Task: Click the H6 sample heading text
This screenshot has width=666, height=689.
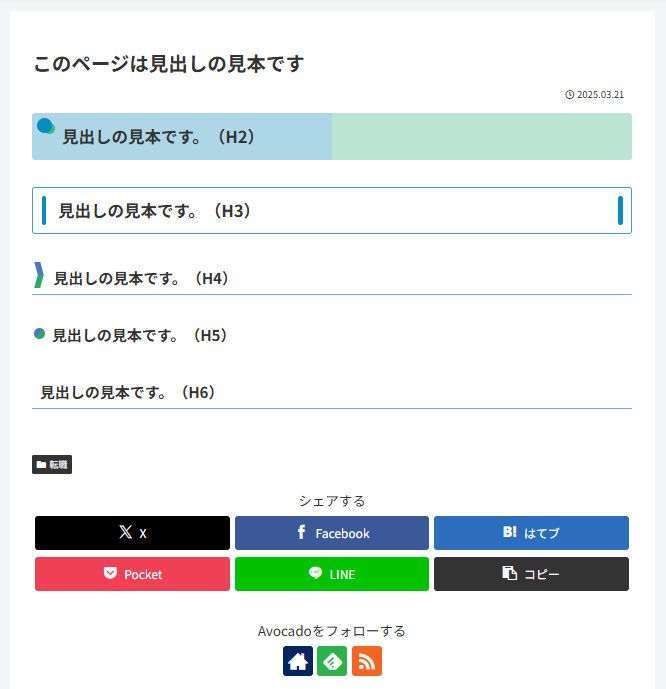Action: click(x=128, y=392)
